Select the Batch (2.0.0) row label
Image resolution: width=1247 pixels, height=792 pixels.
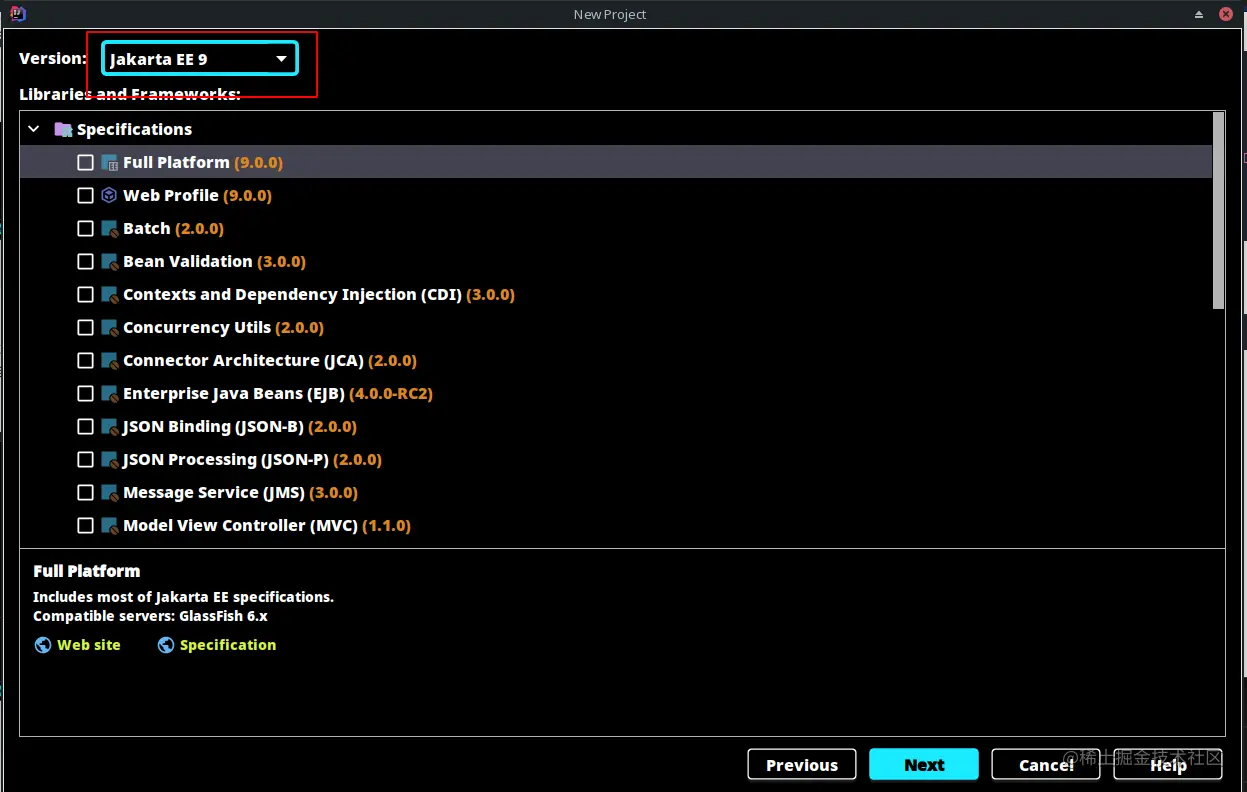pyautogui.click(x=173, y=228)
